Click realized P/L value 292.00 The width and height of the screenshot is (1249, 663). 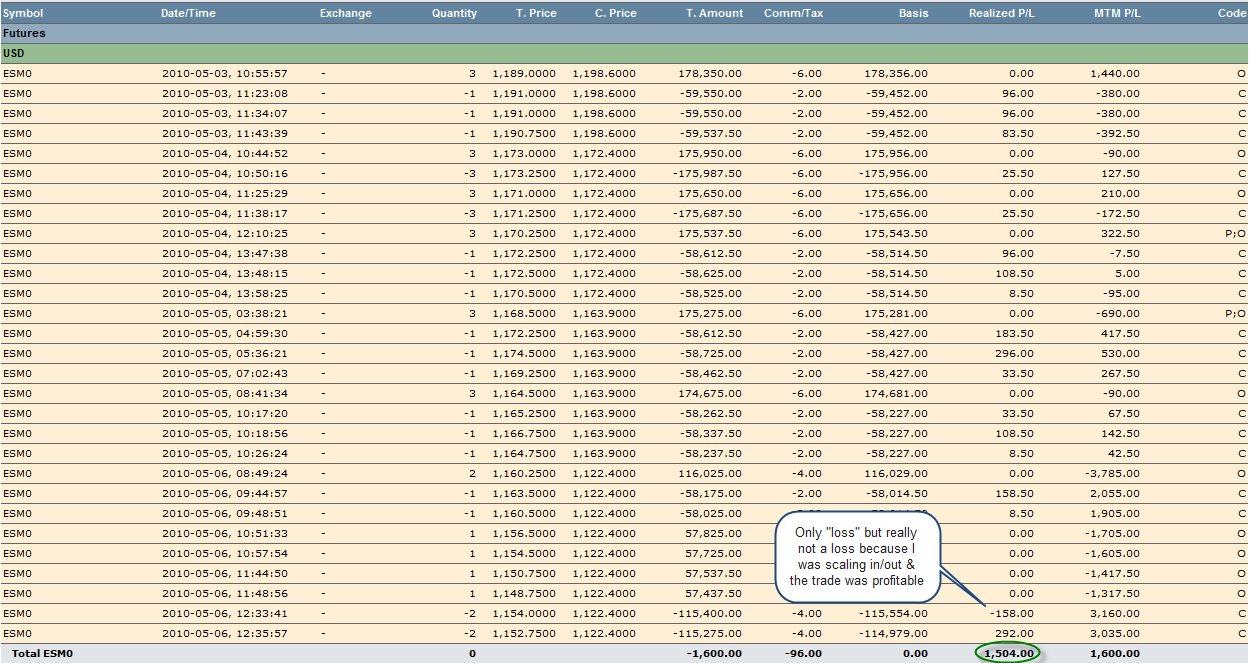(1015, 633)
